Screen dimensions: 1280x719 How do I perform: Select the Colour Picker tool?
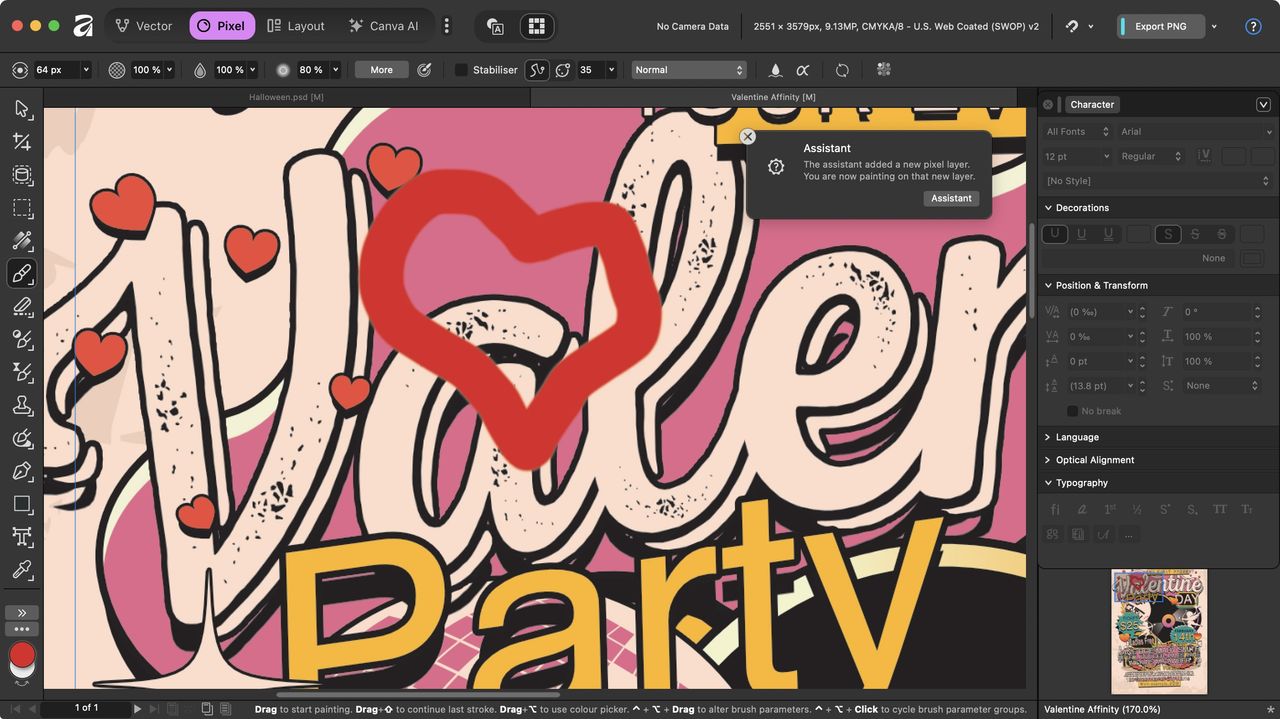(22, 571)
